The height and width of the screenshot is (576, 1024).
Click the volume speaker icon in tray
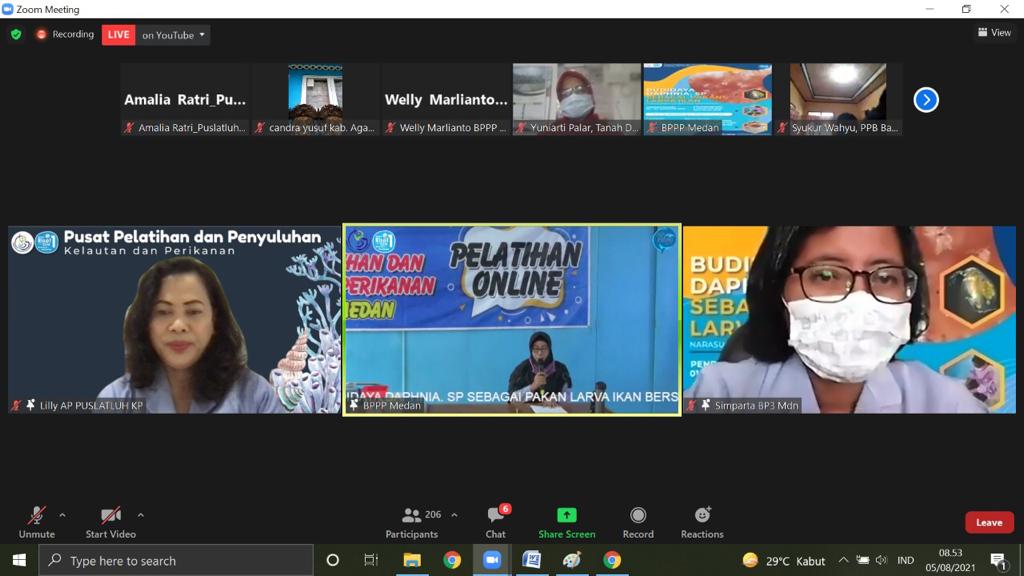tap(882, 560)
